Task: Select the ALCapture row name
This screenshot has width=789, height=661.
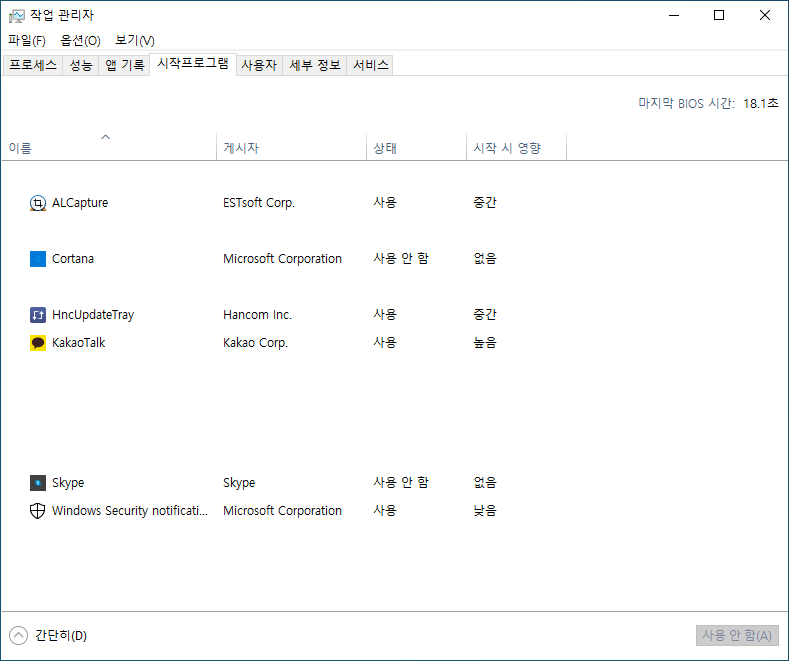Action: click(80, 203)
